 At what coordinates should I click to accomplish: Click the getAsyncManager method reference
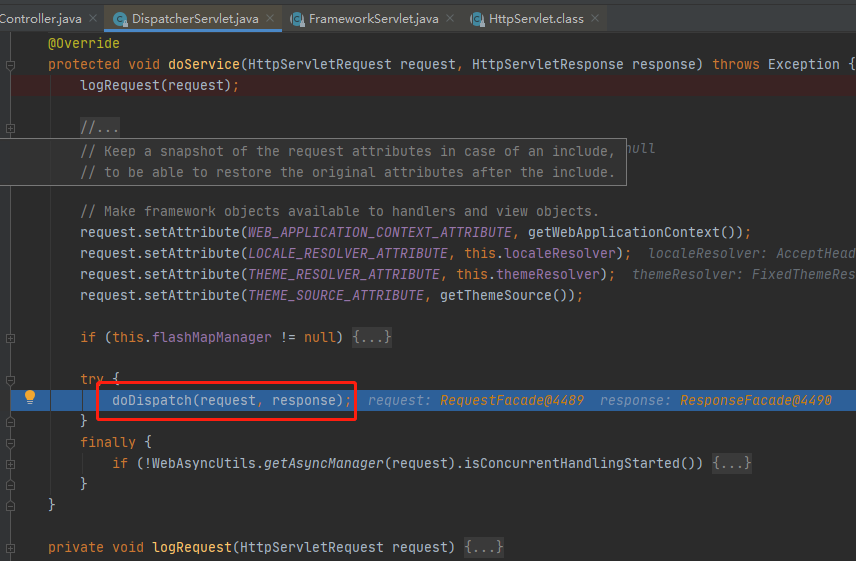coord(324,463)
